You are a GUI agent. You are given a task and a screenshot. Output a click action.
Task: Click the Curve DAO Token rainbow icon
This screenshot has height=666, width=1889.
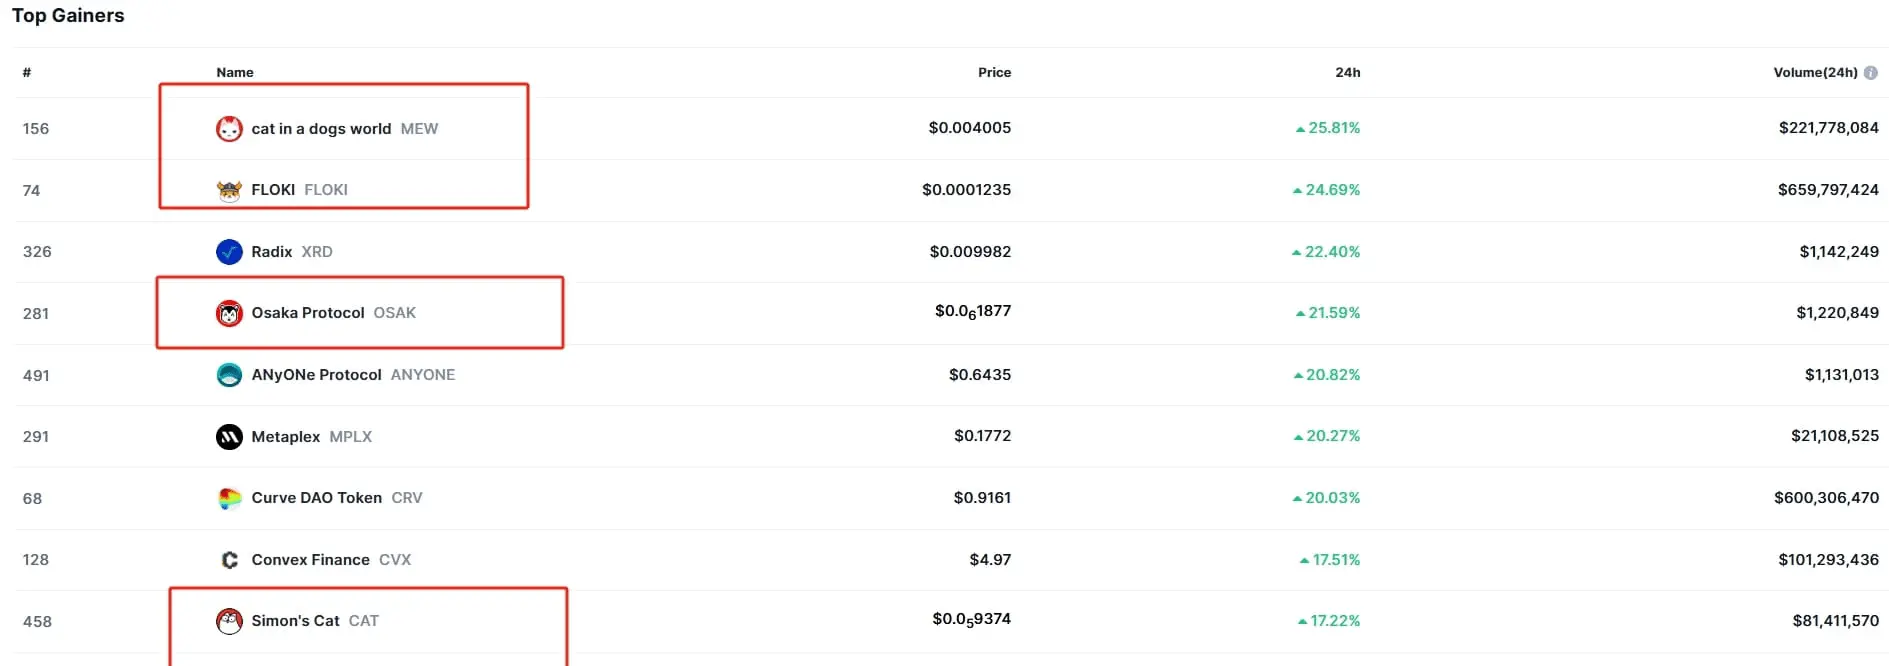click(x=229, y=498)
